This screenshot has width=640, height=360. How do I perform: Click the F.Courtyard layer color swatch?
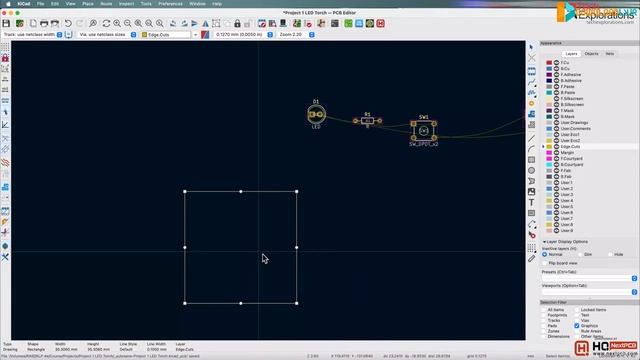[549, 158]
